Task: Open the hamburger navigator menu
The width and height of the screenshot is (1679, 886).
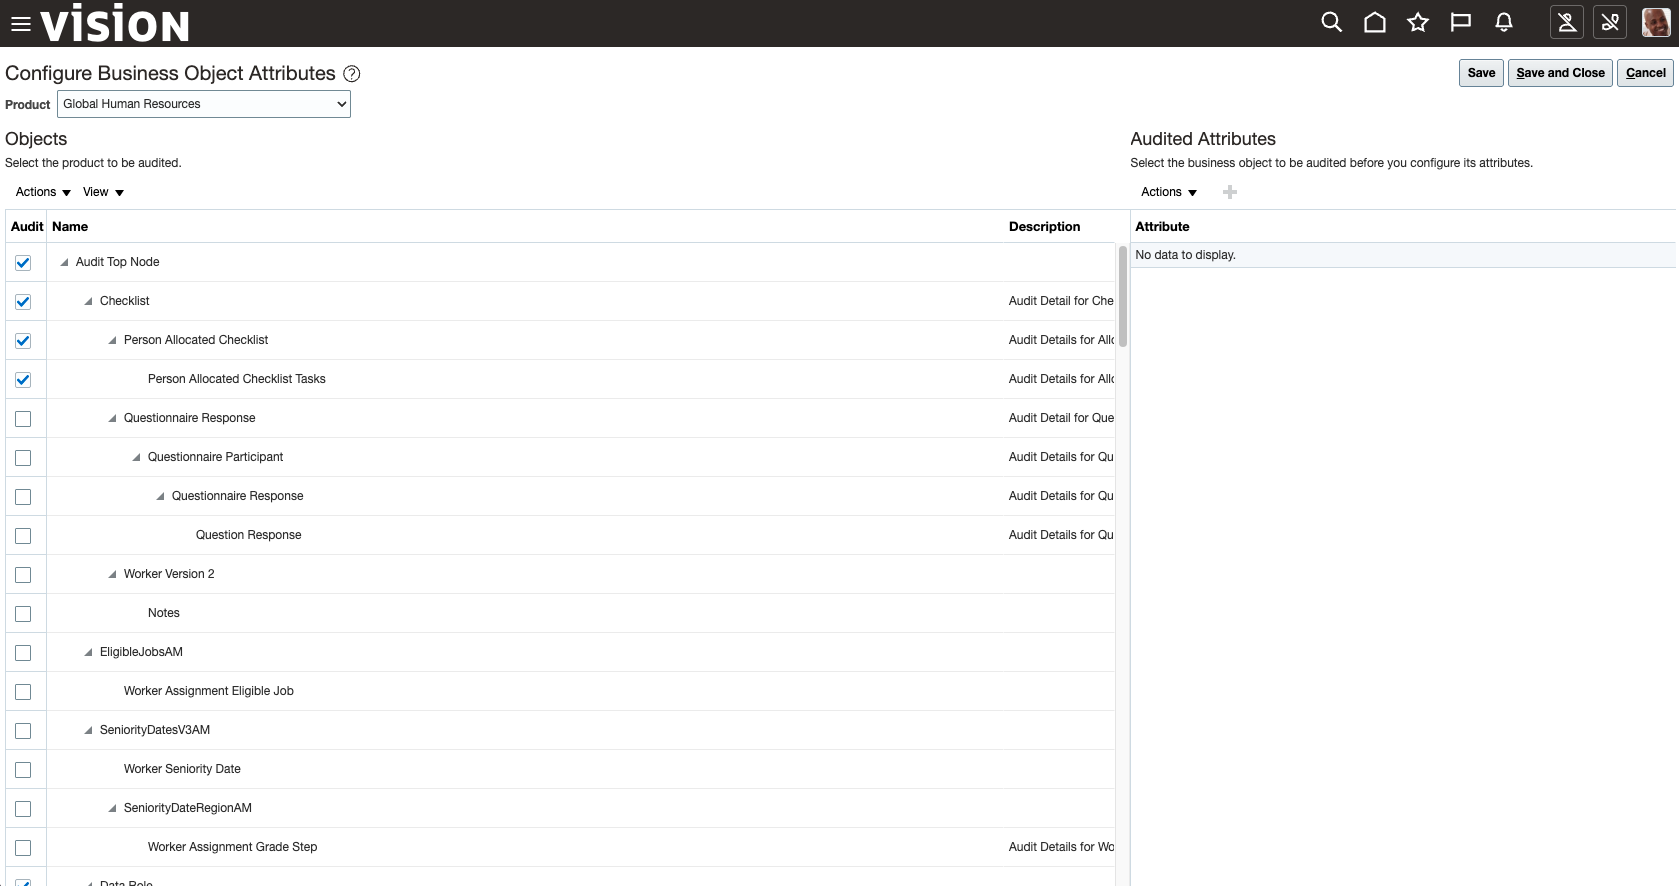Action: coord(20,24)
